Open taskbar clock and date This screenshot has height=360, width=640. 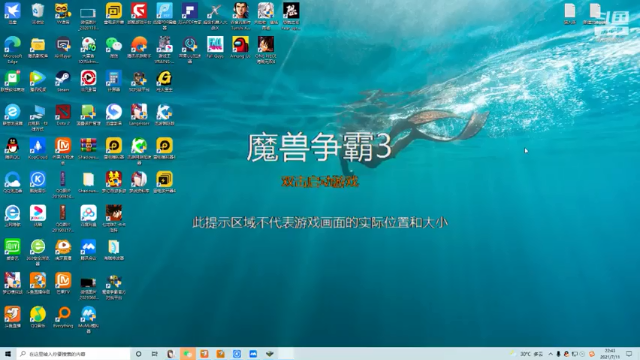point(610,354)
